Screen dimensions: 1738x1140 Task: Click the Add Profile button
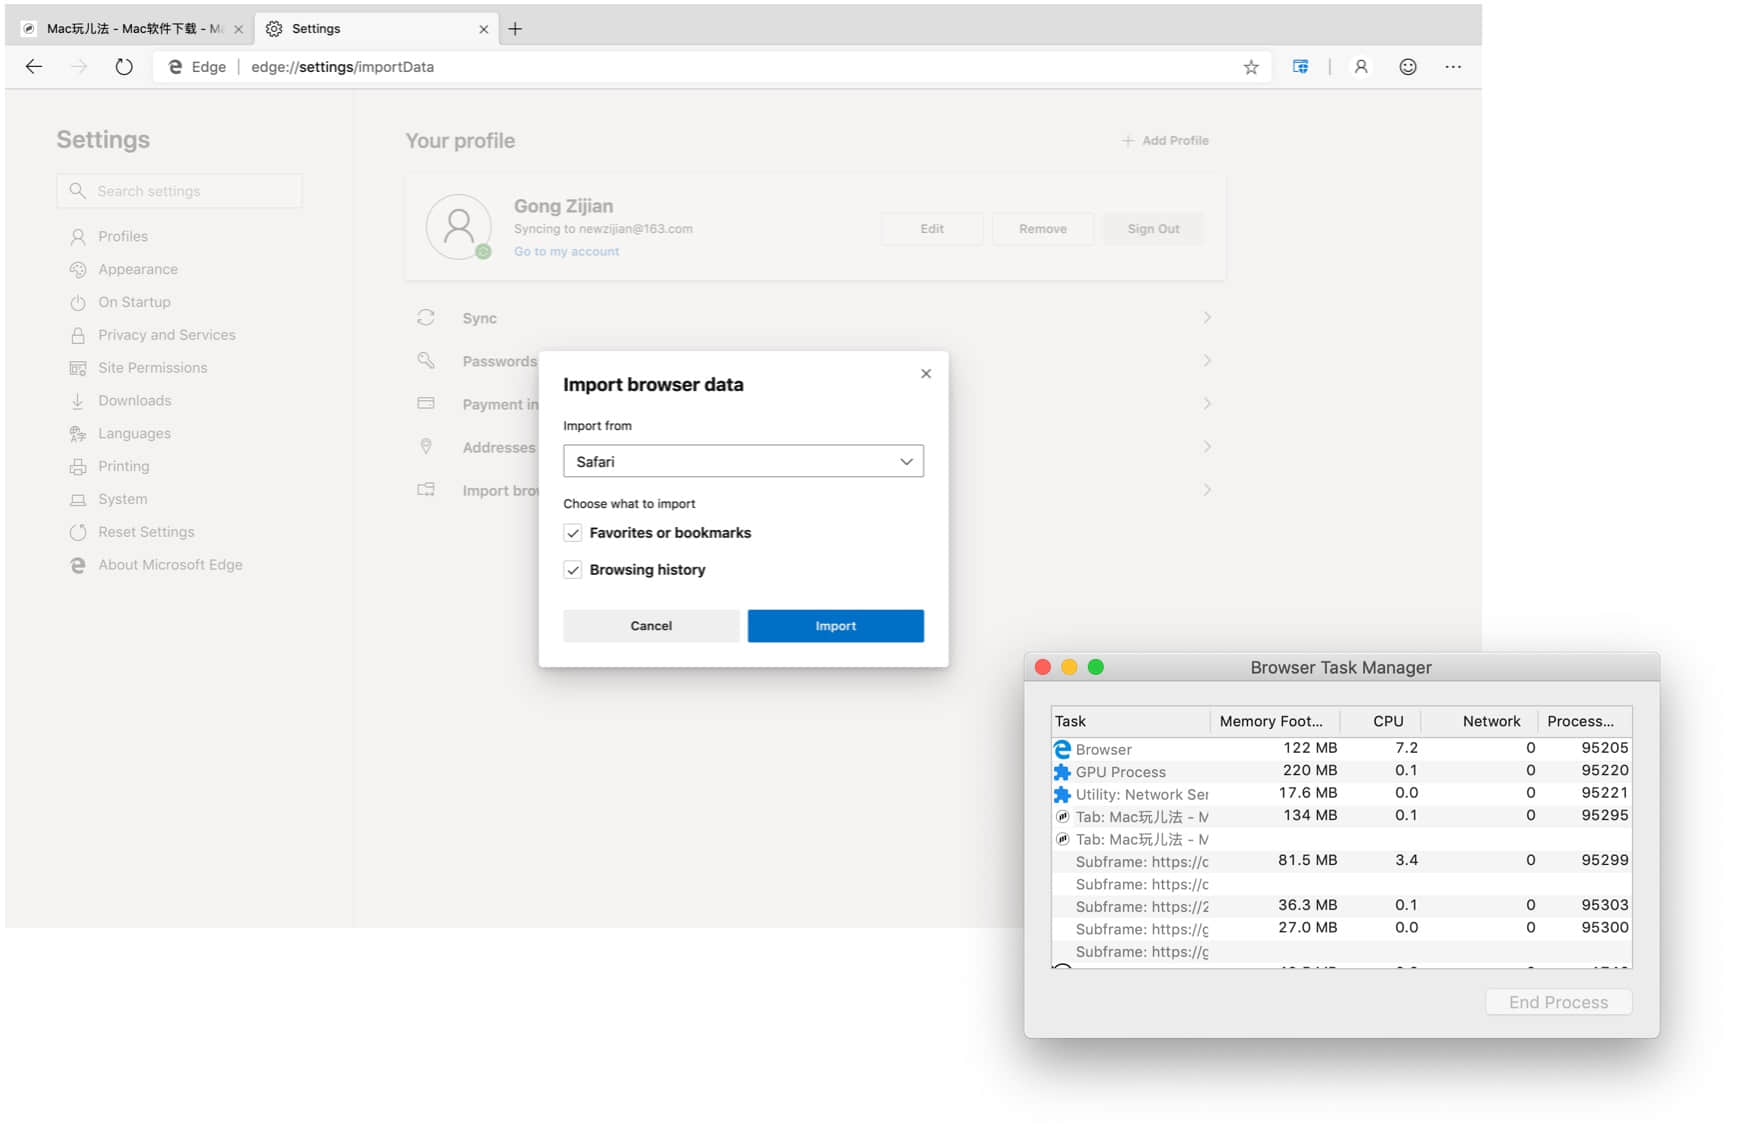pyautogui.click(x=1165, y=141)
